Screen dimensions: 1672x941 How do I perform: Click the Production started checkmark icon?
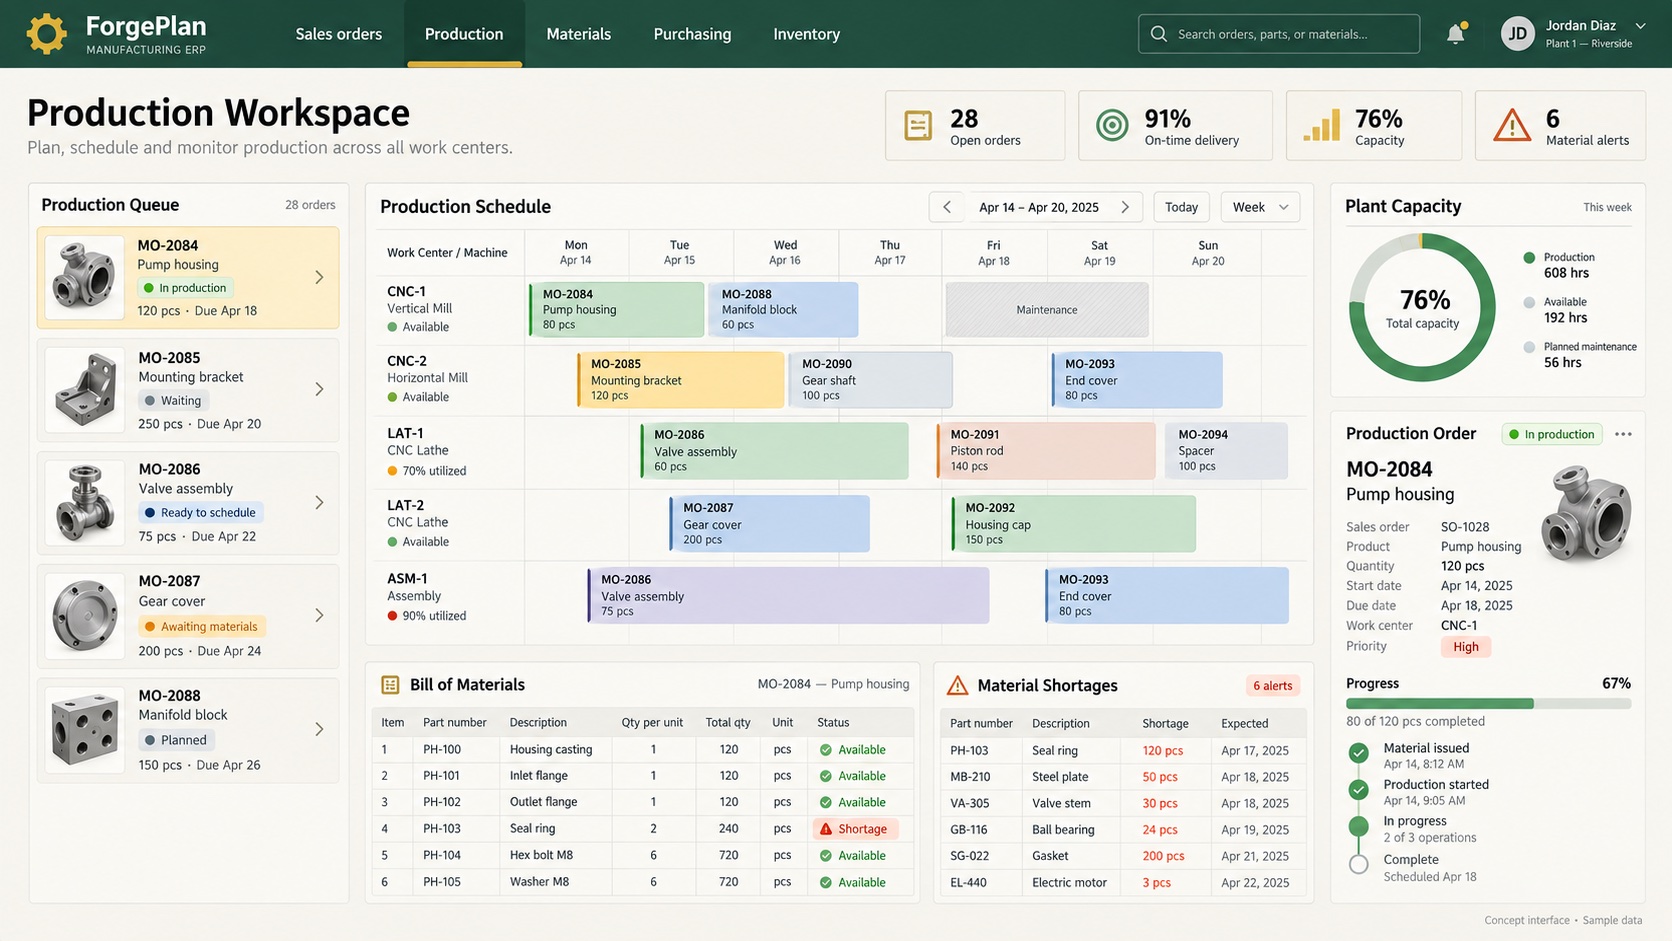pyautogui.click(x=1358, y=790)
